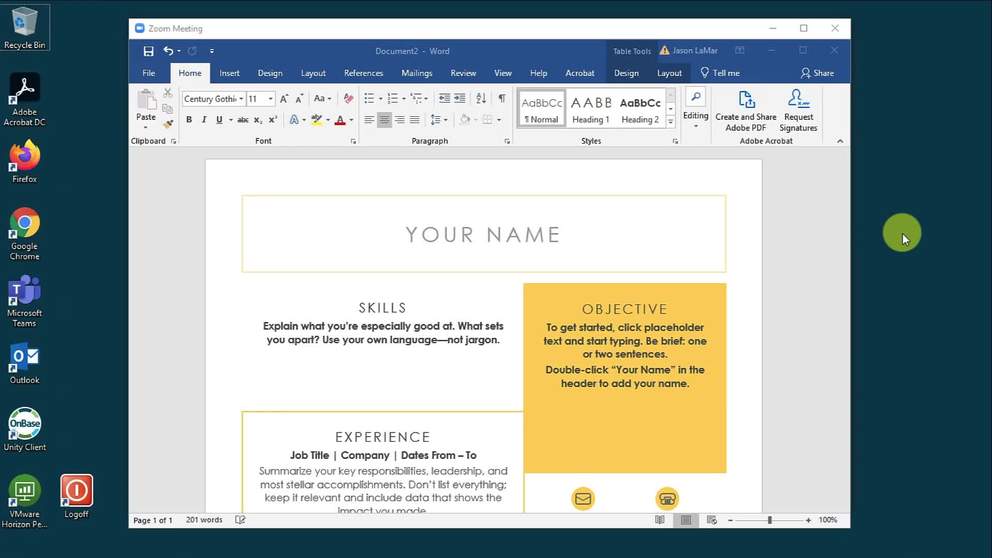Collapse the ribbon with the chevron

[x=840, y=141]
